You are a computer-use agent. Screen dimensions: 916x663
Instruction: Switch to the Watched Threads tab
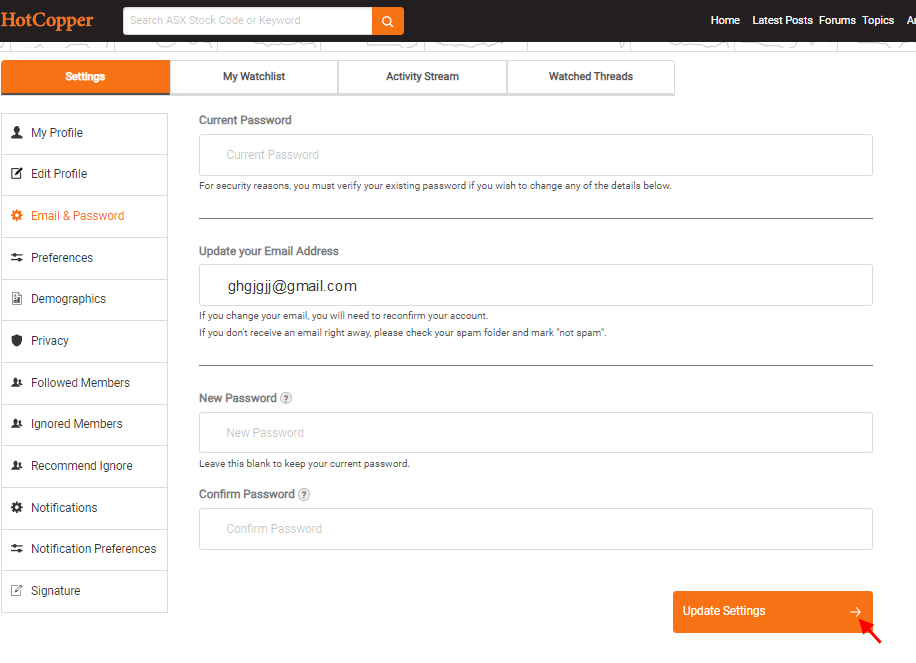coord(590,77)
